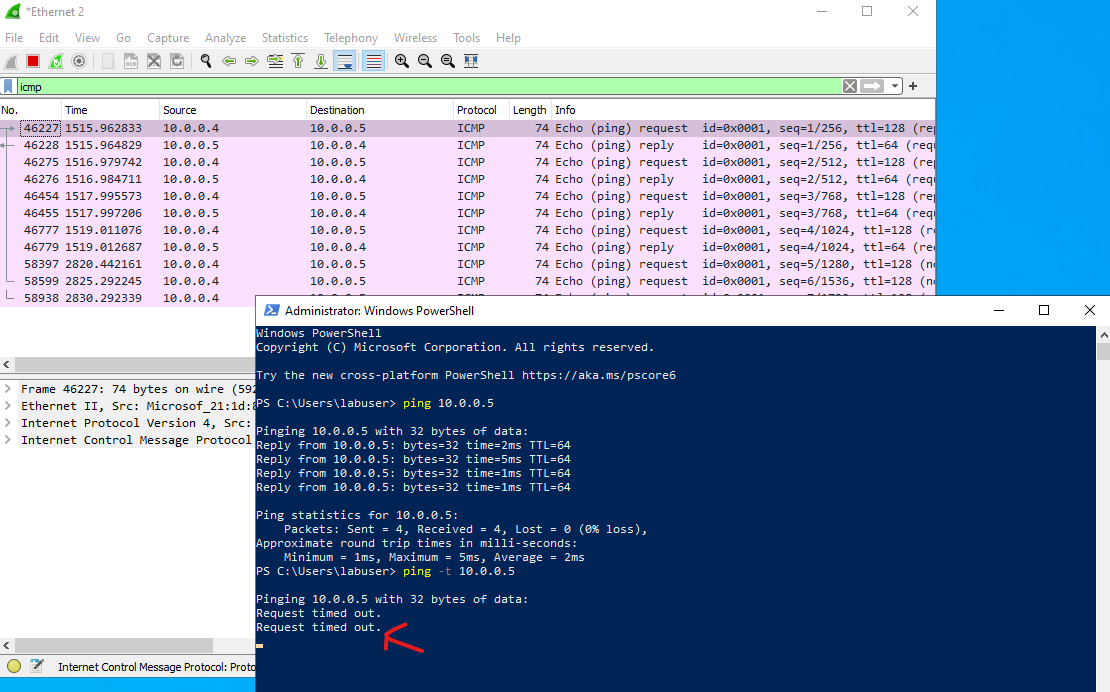The width and height of the screenshot is (1110, 692).
Task: Click the expert information yellow circle icon
Action: pyautogui.click(x=13, y=666)
